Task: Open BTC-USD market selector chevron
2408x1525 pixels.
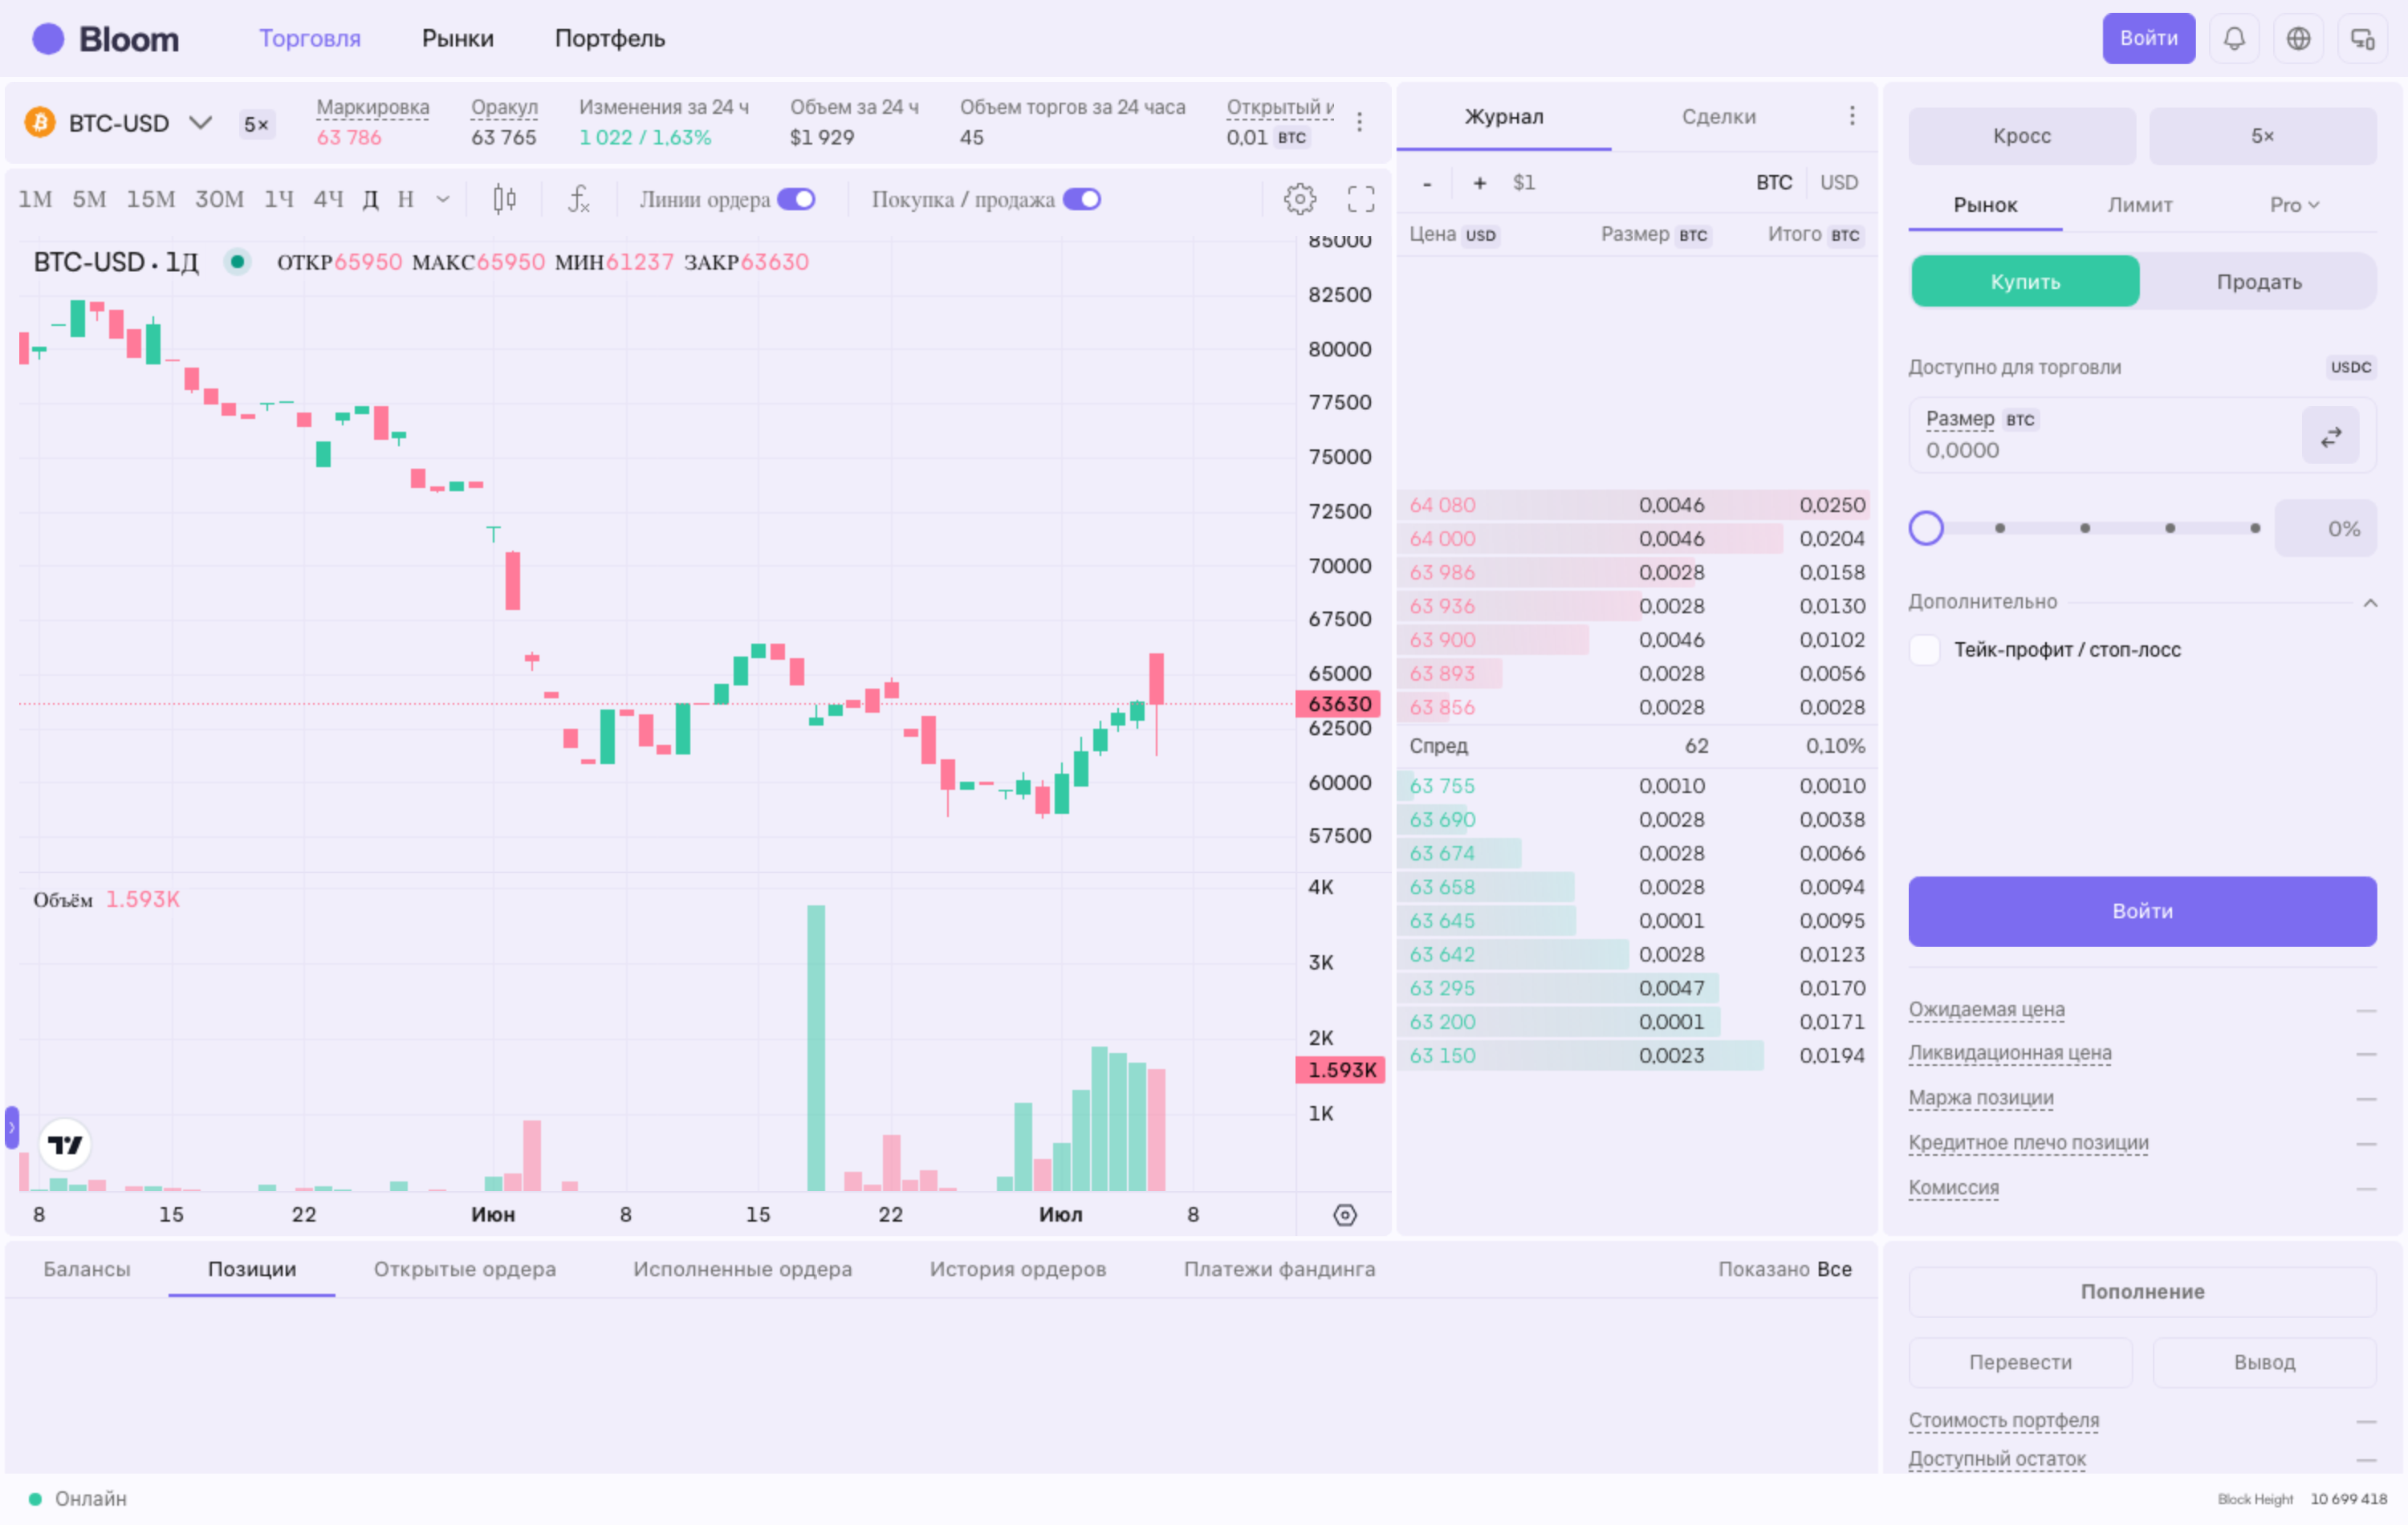Action: click(201, 123)
